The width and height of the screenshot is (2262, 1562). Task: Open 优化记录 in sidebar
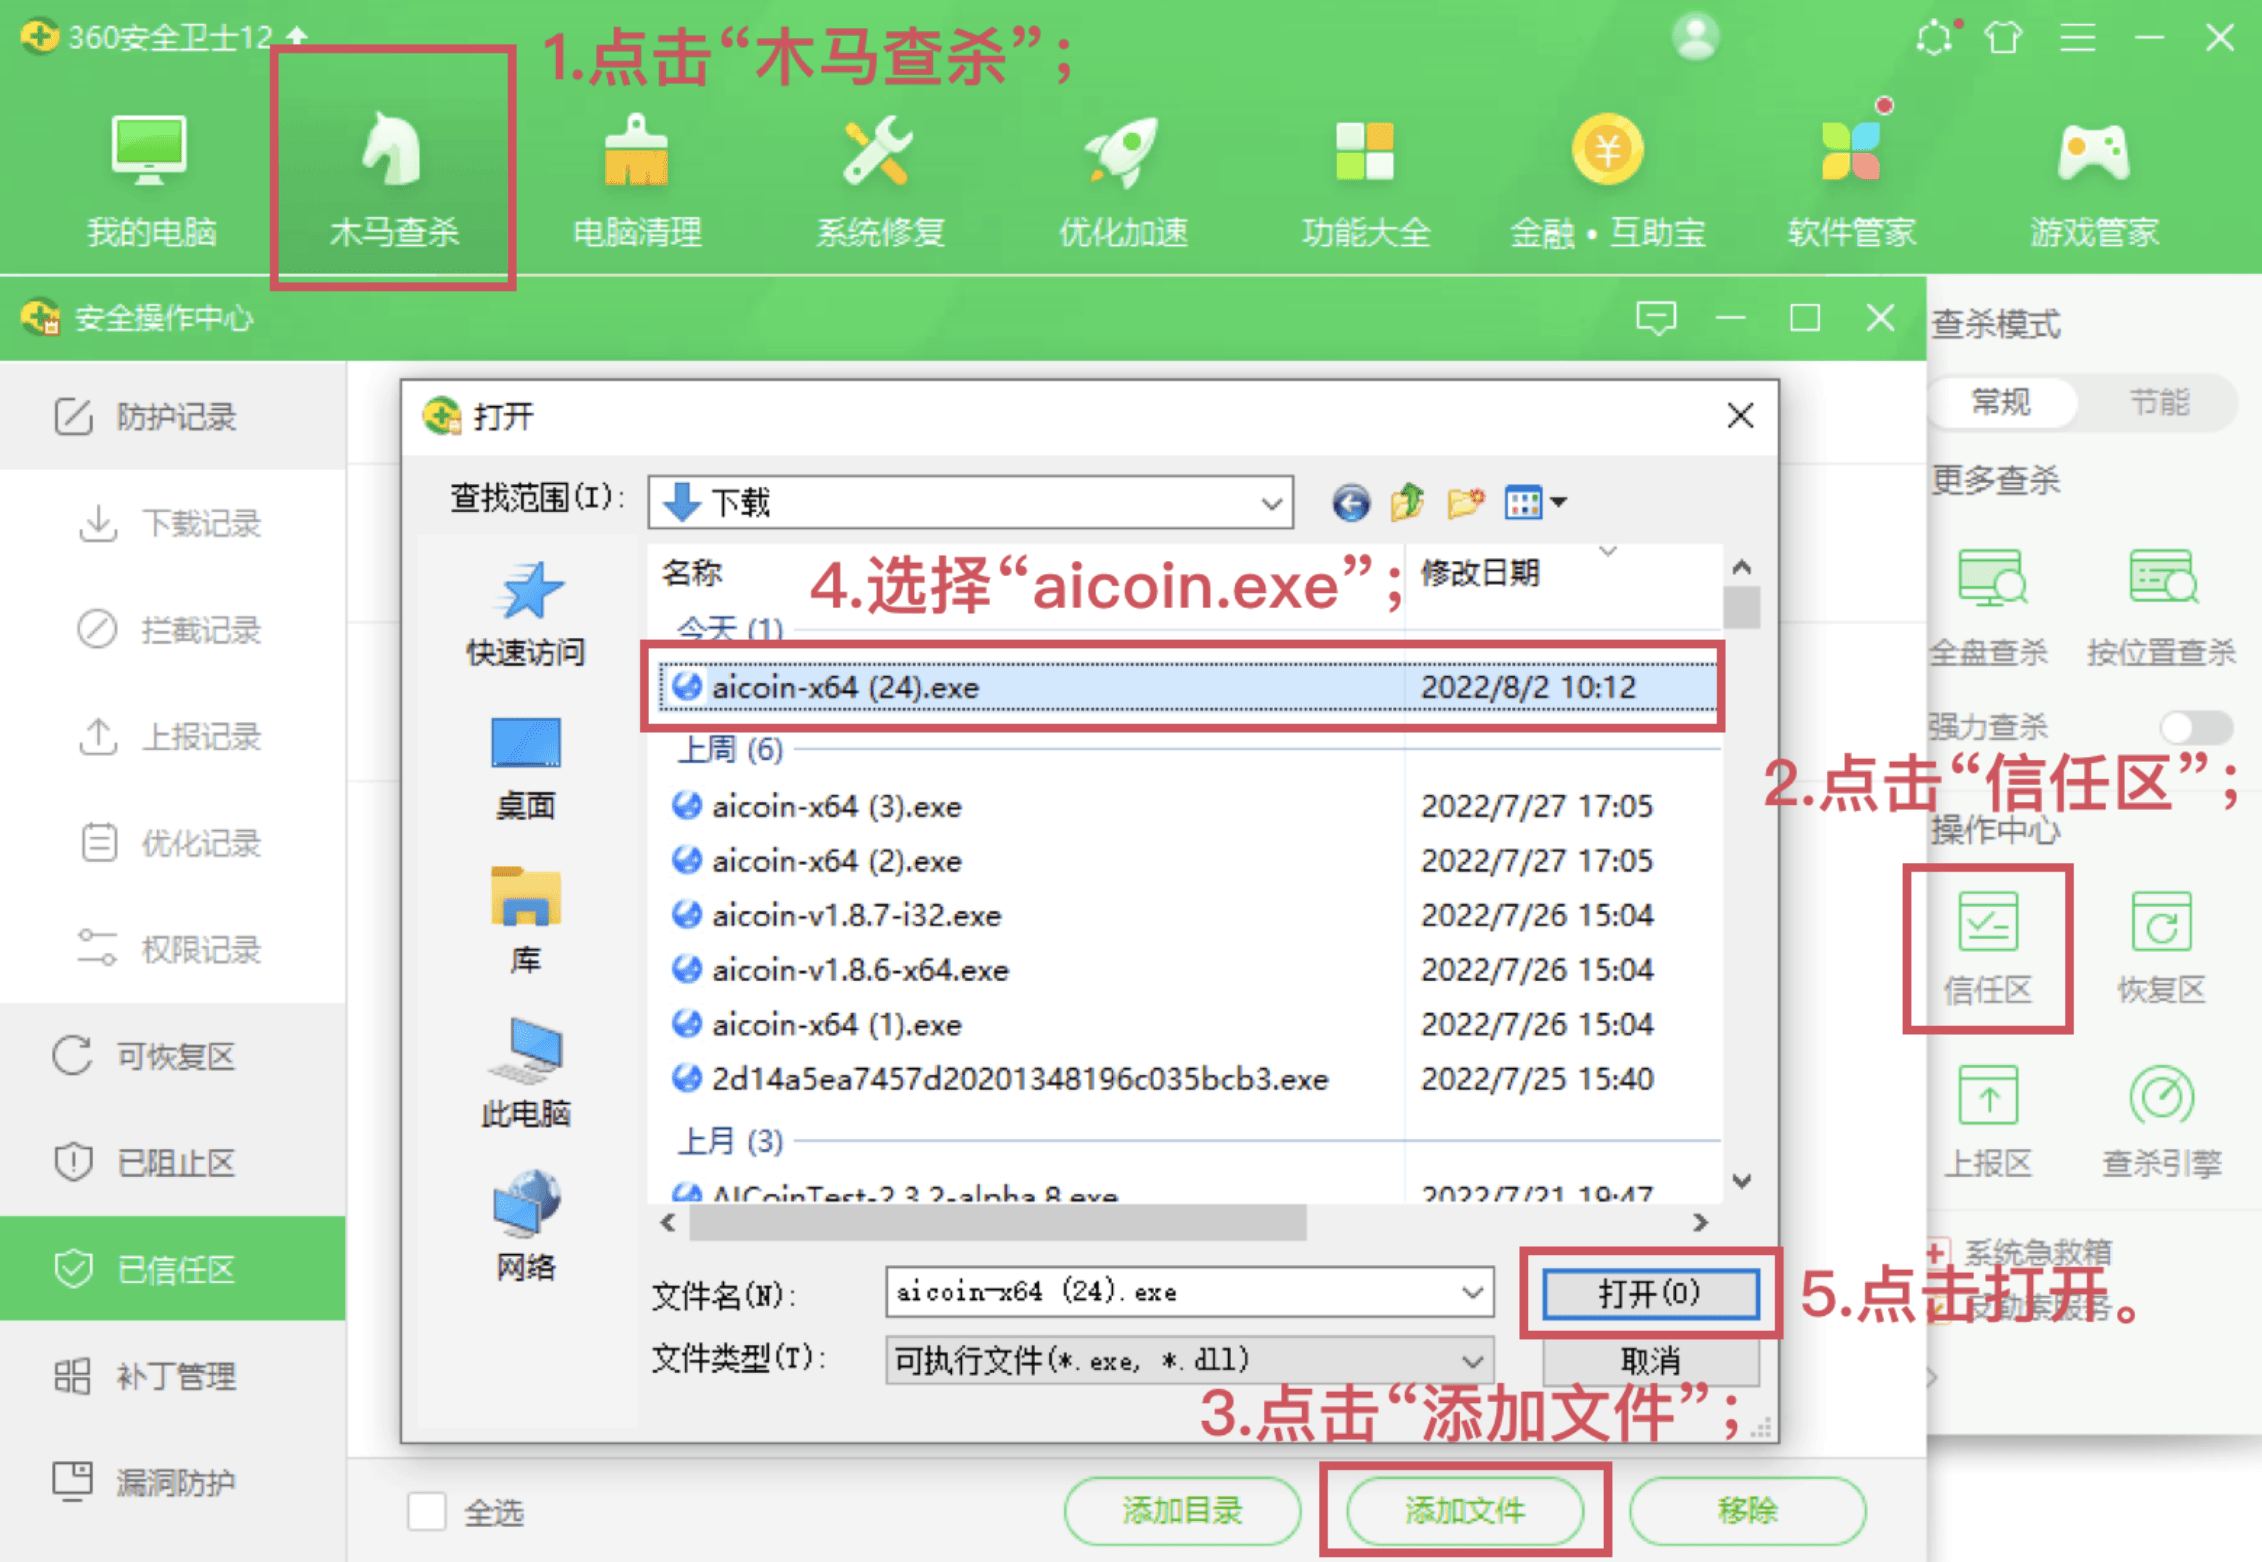click(x=173, y=843)
